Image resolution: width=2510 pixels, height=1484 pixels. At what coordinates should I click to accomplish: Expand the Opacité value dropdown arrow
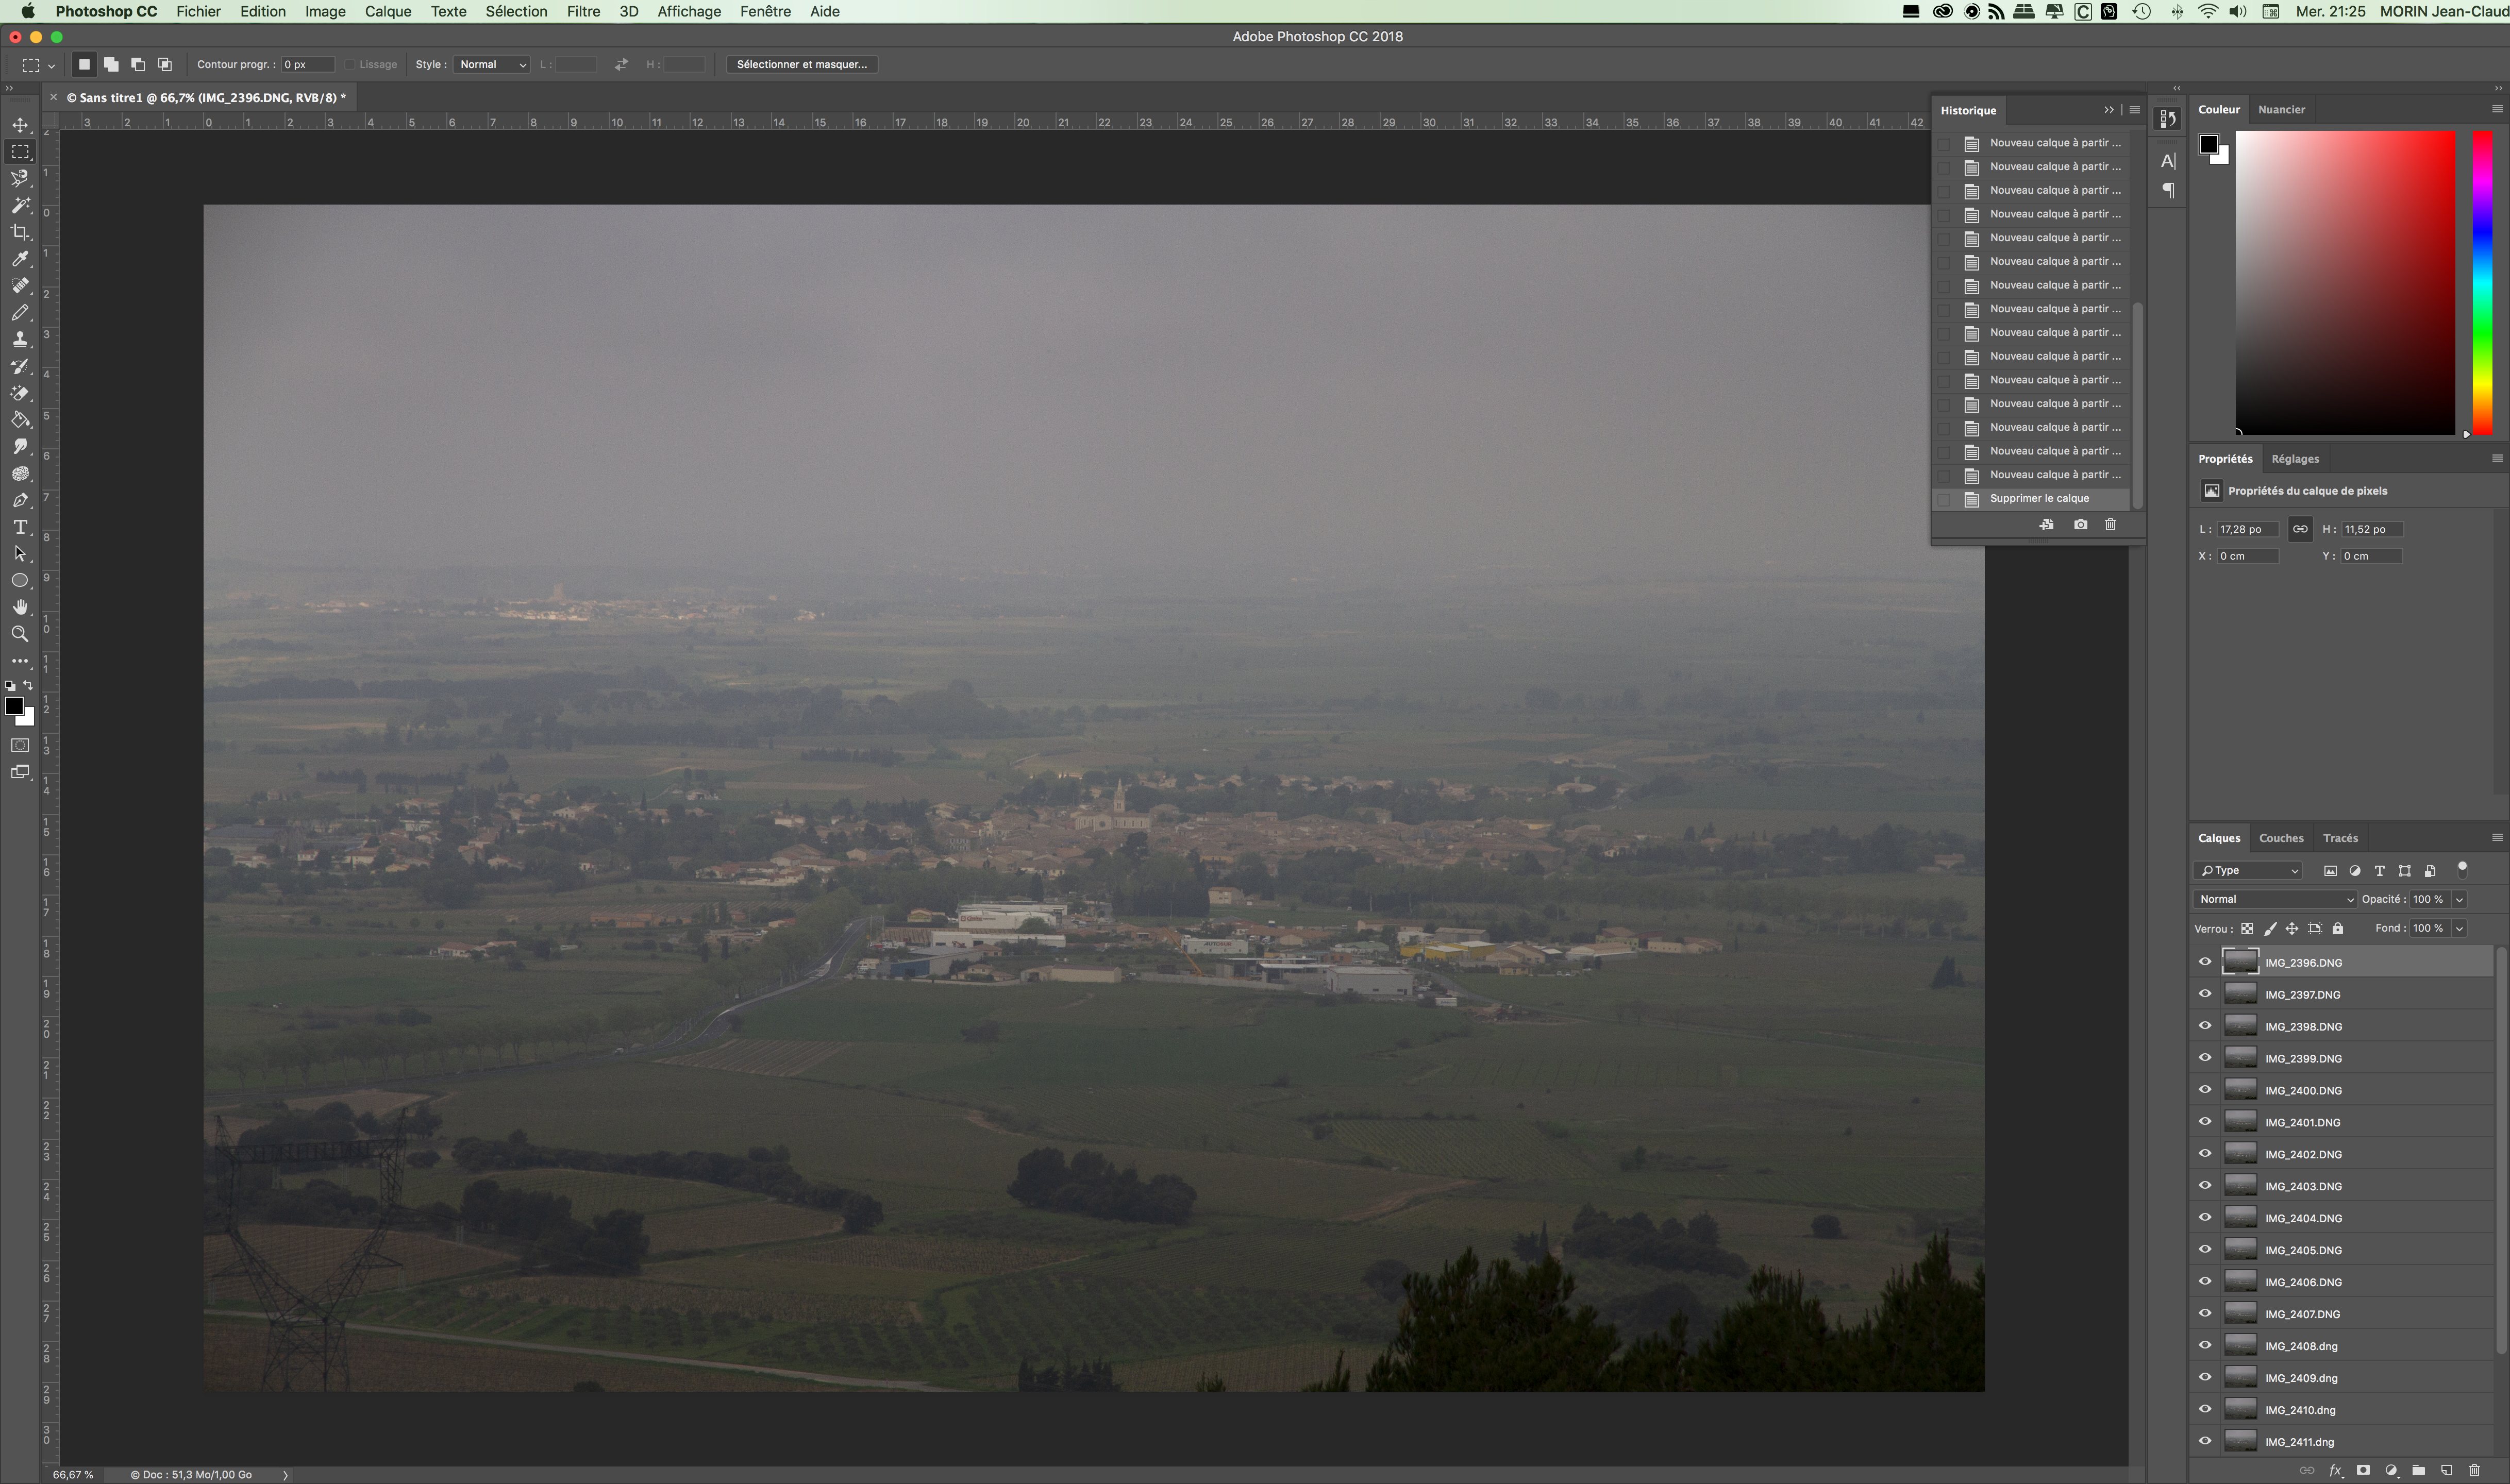[x=2459, y=899]
